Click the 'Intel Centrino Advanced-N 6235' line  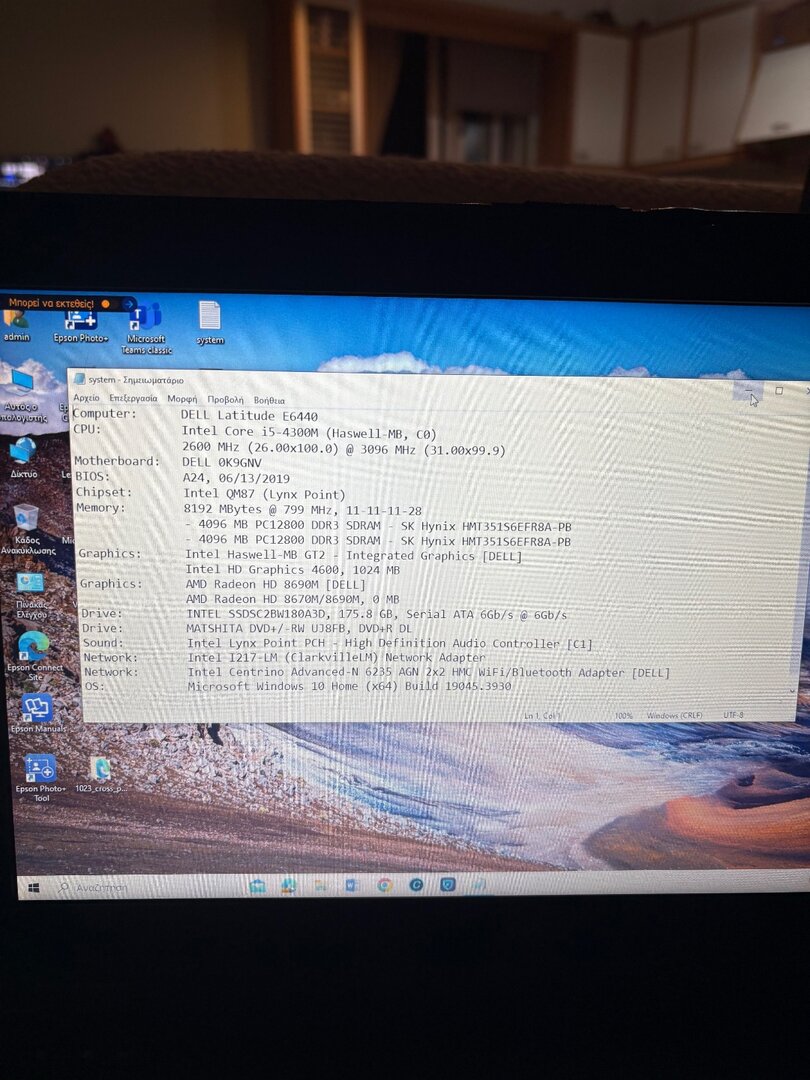click(428, 672)
